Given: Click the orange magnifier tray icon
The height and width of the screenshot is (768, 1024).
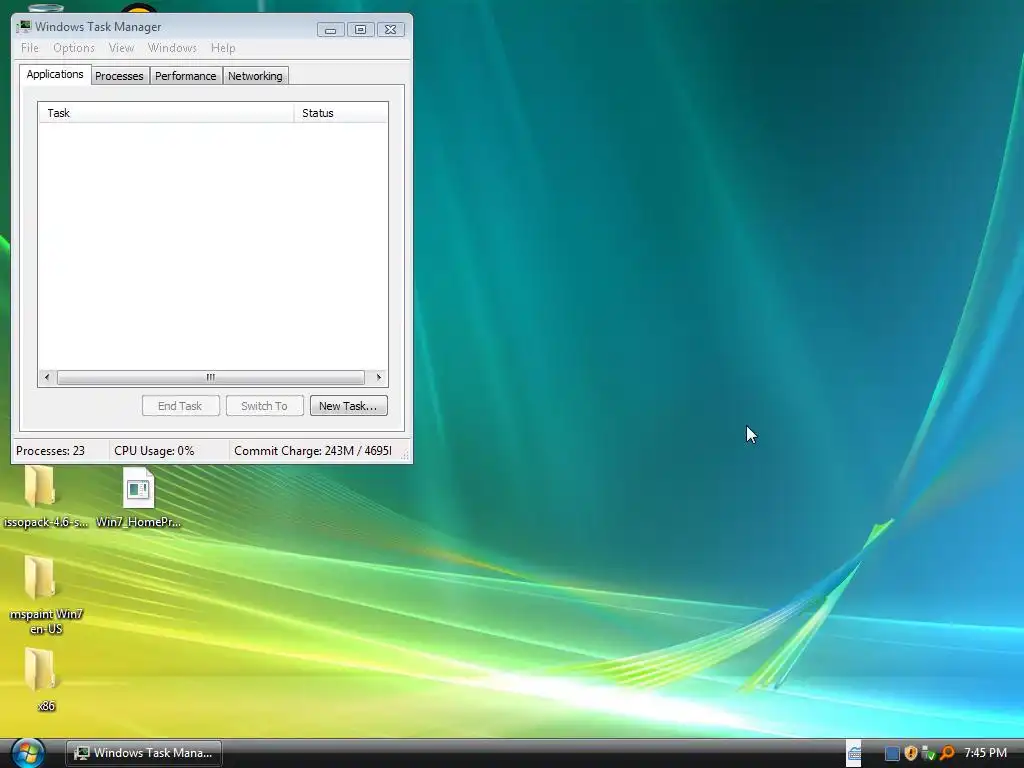Looking at the screenshot, I should 946,753.
